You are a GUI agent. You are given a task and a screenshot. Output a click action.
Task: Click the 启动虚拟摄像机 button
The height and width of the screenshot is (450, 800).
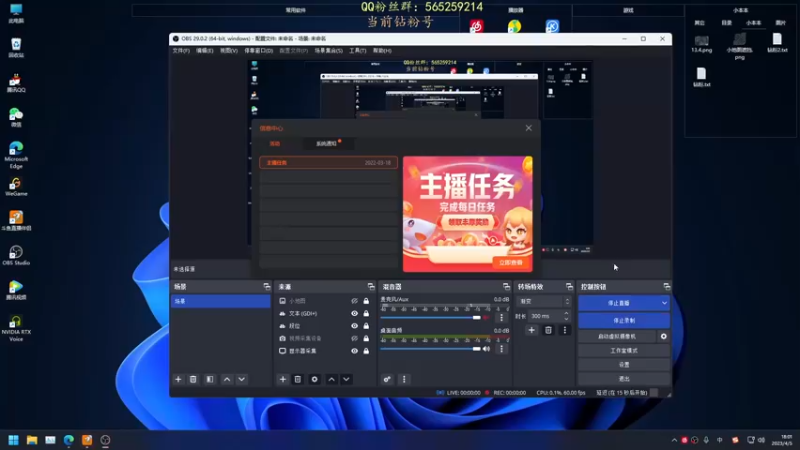[617, 337]
